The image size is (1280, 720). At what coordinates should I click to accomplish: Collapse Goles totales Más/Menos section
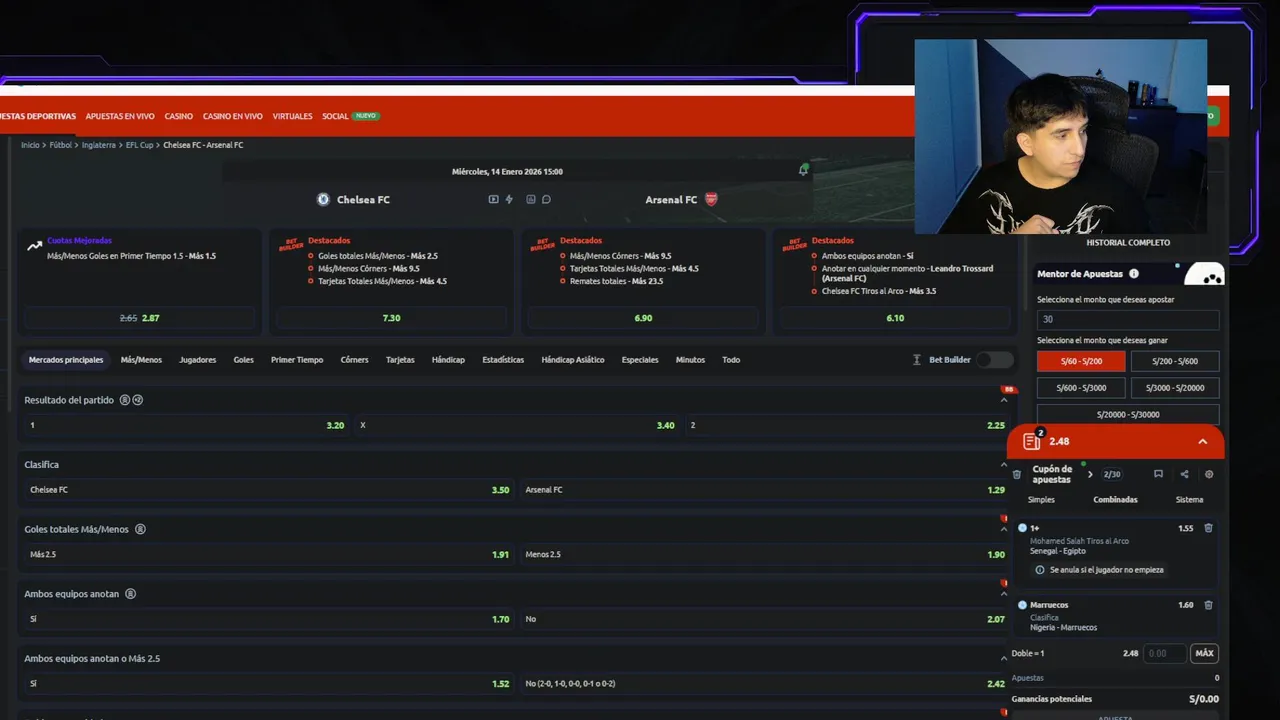click(x=1004, y=529)
